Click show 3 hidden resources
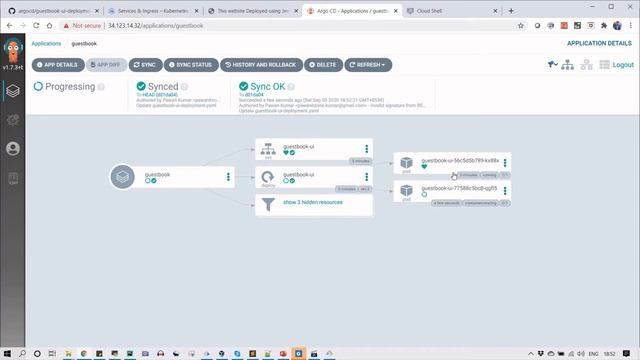The image size is (640, 360). [x=313, y=202]
